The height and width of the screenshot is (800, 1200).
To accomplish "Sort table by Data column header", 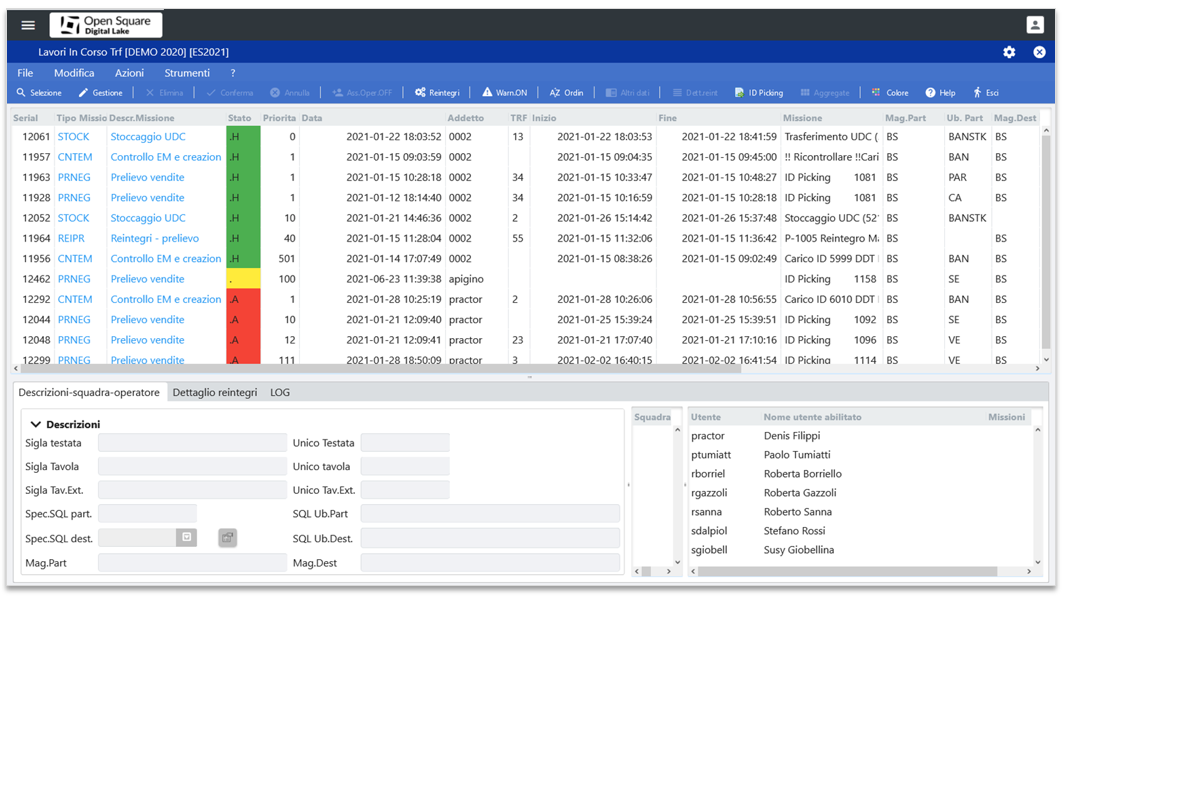I will (312, 118).
